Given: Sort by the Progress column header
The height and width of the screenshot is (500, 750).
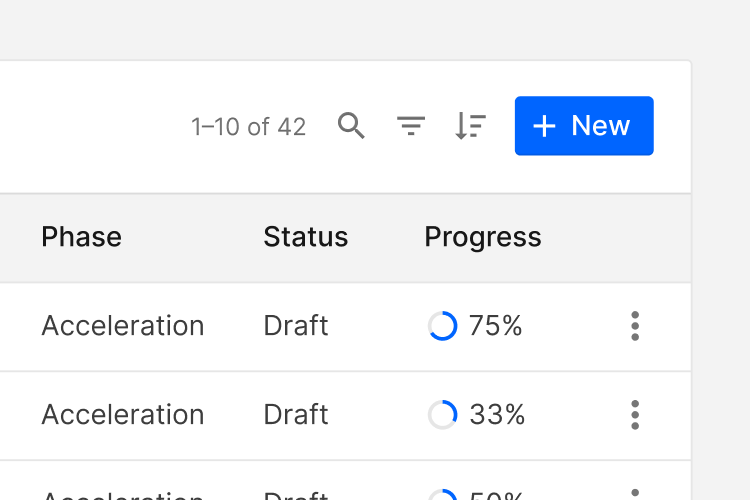Looking at the screenshot, I should pos(482,237).
